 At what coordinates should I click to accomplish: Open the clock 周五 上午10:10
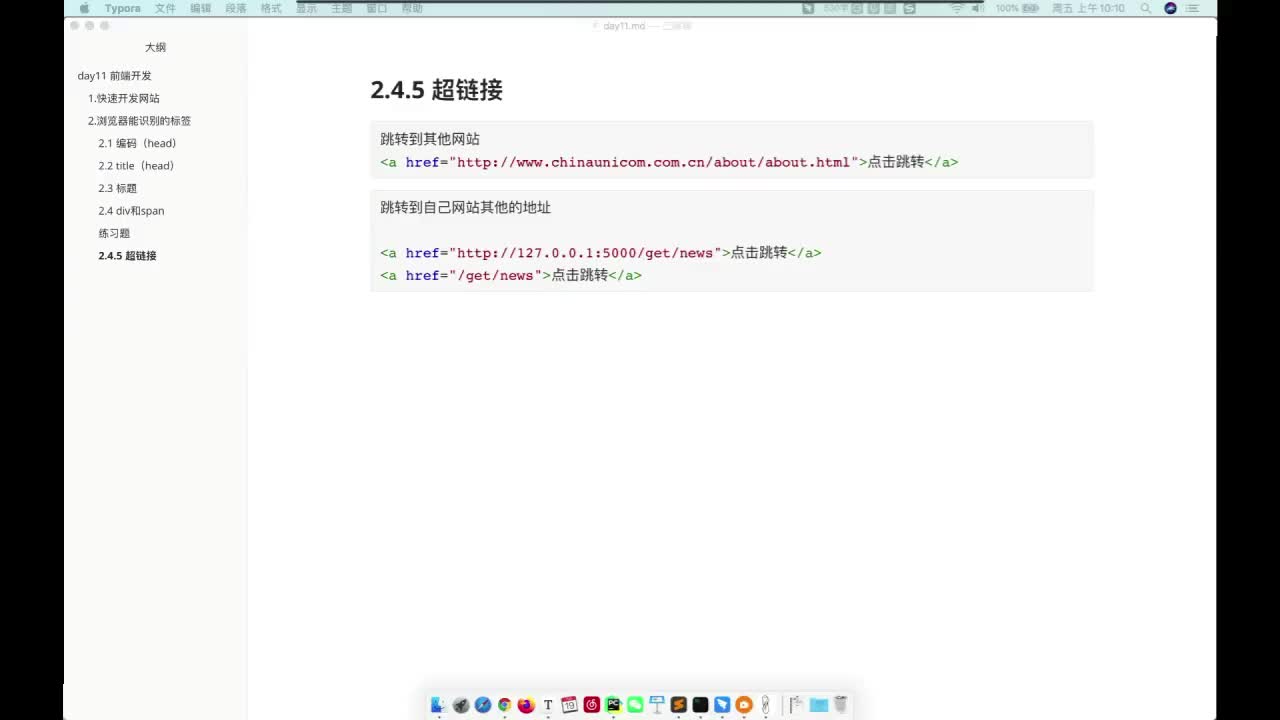point(1088,8)
